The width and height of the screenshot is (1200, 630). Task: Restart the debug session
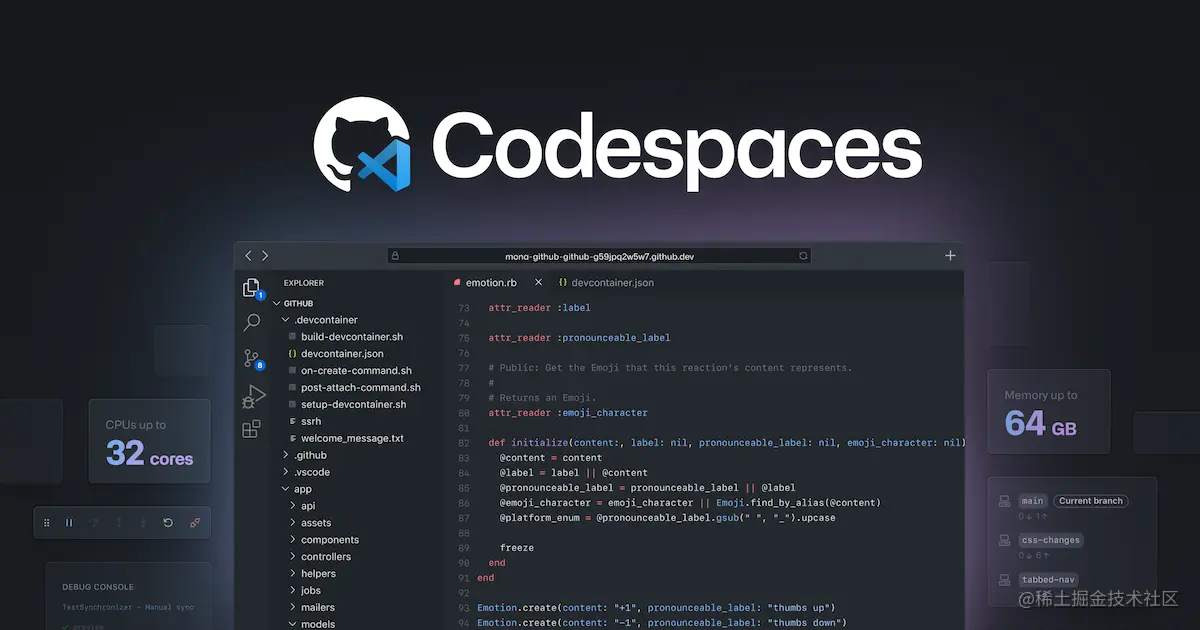[x=168, y=522]
